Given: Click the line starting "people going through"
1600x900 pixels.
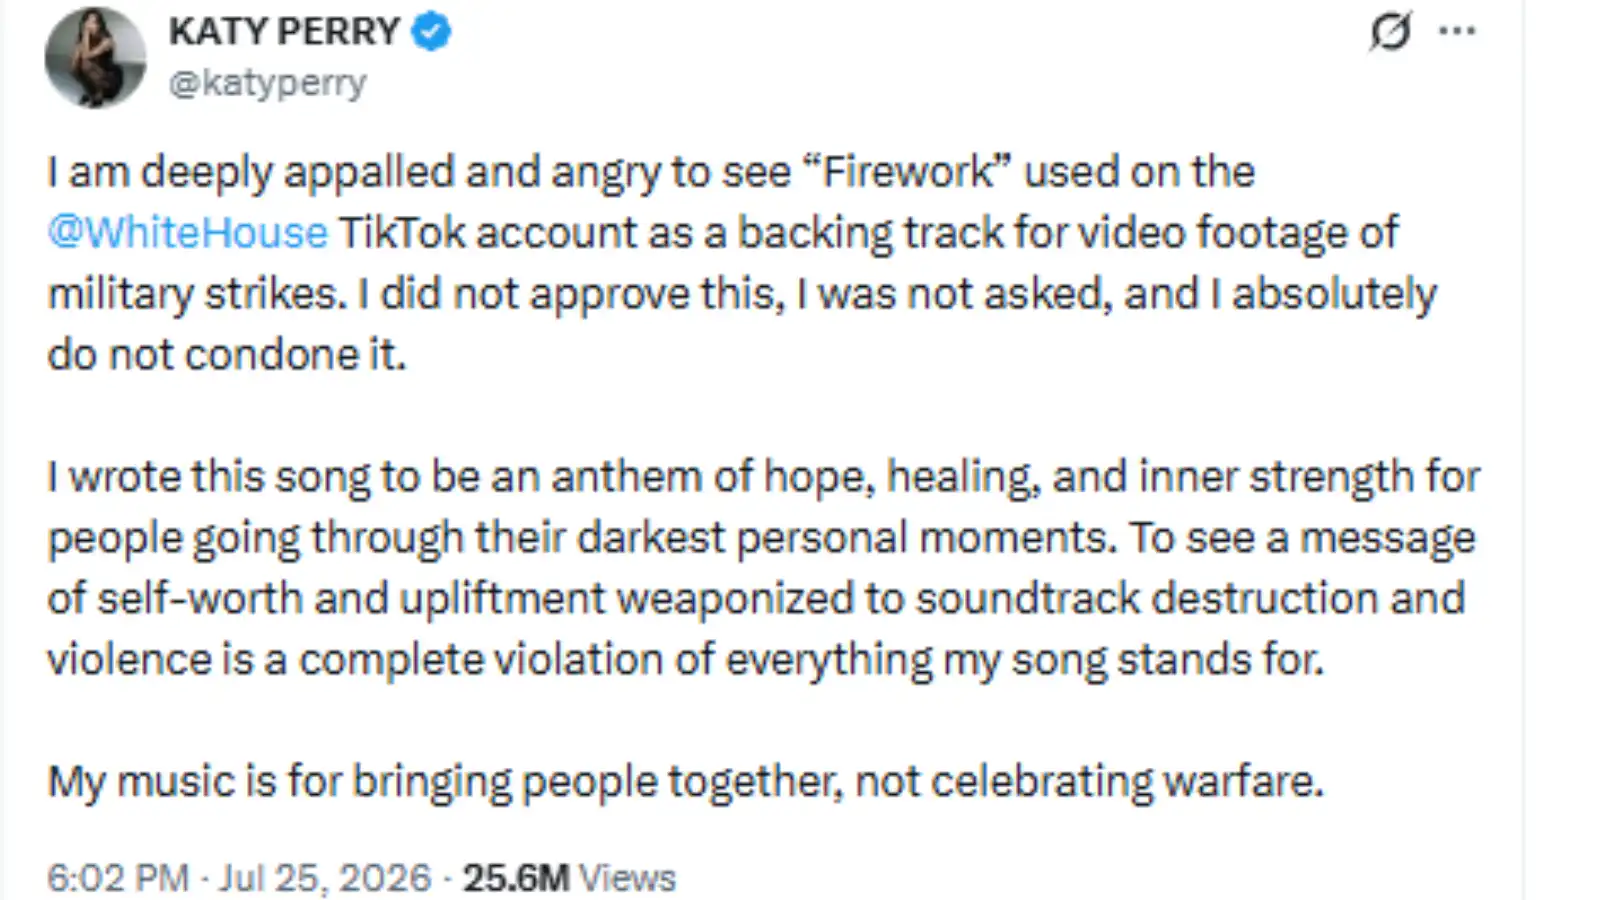Looking at the screenshot, I should pyautogui.click(x=762, y=538).
